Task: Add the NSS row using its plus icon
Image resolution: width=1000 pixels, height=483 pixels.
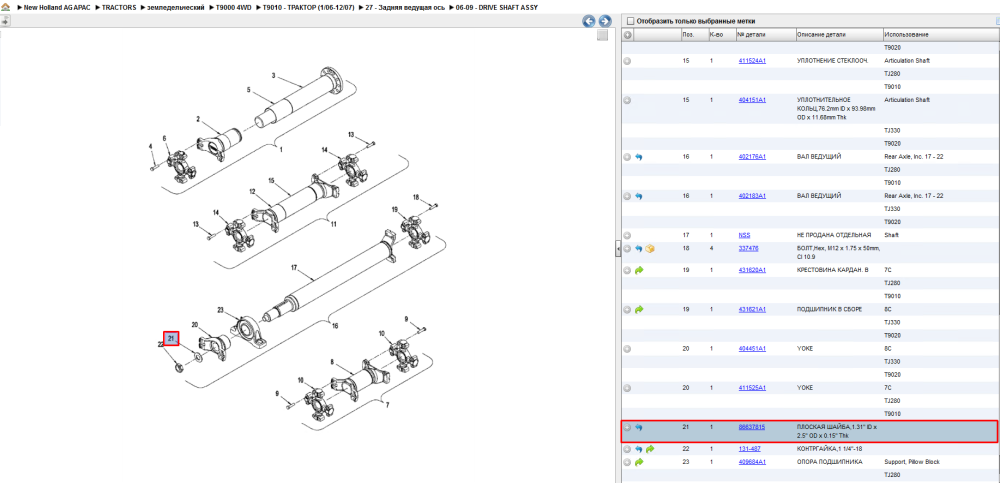Action: [x=628, y=235]
